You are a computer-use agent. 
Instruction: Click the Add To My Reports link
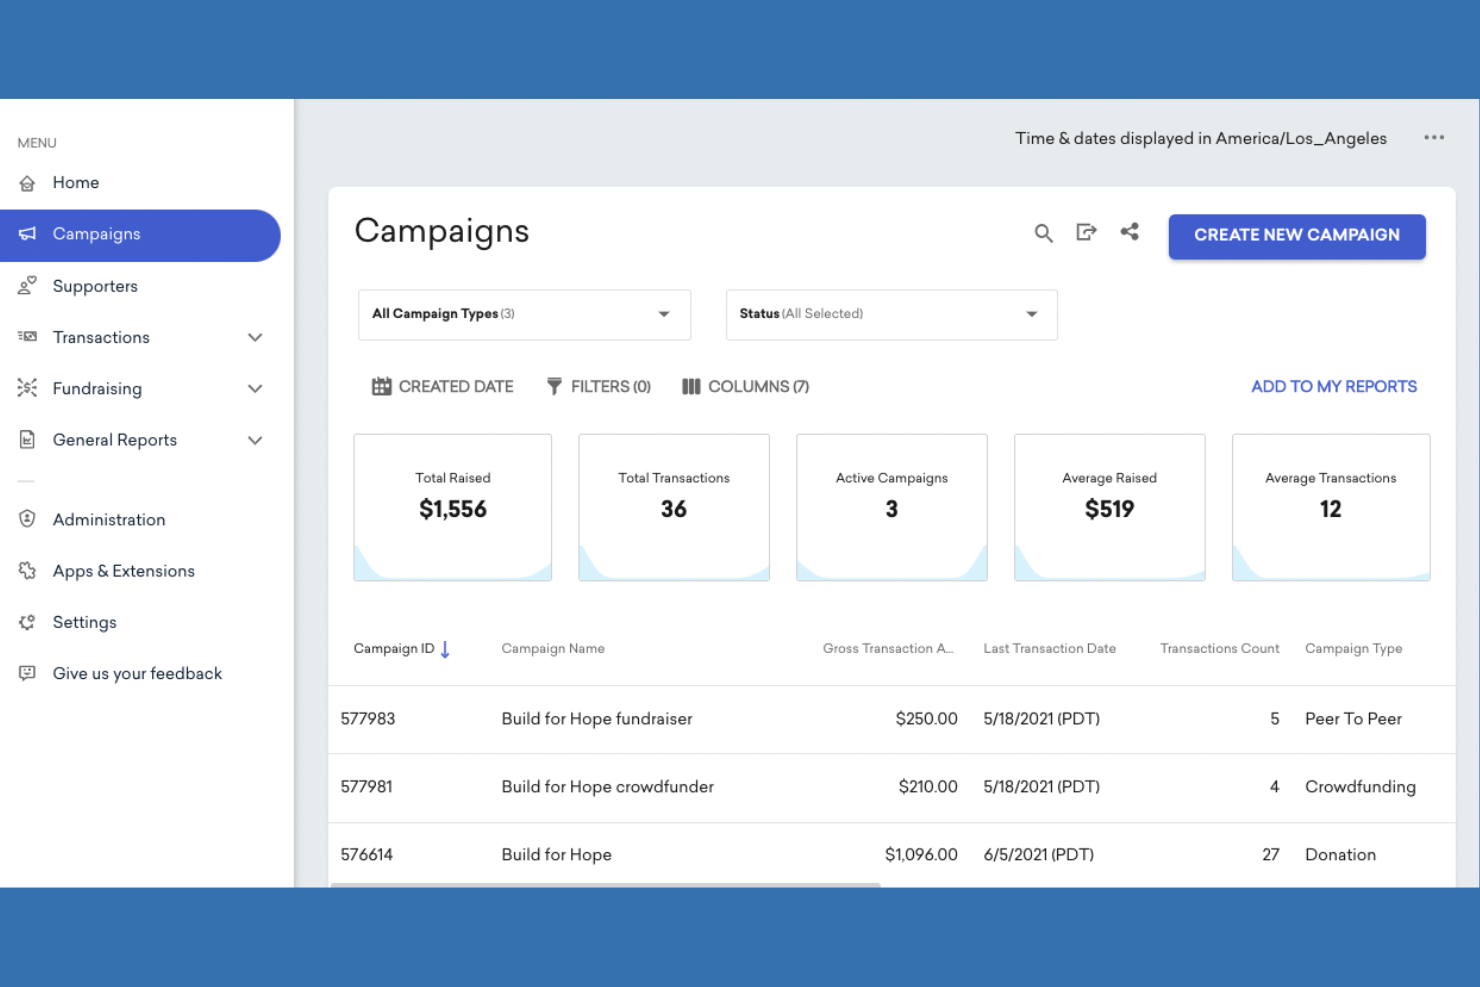click(x=1333, y=386)
